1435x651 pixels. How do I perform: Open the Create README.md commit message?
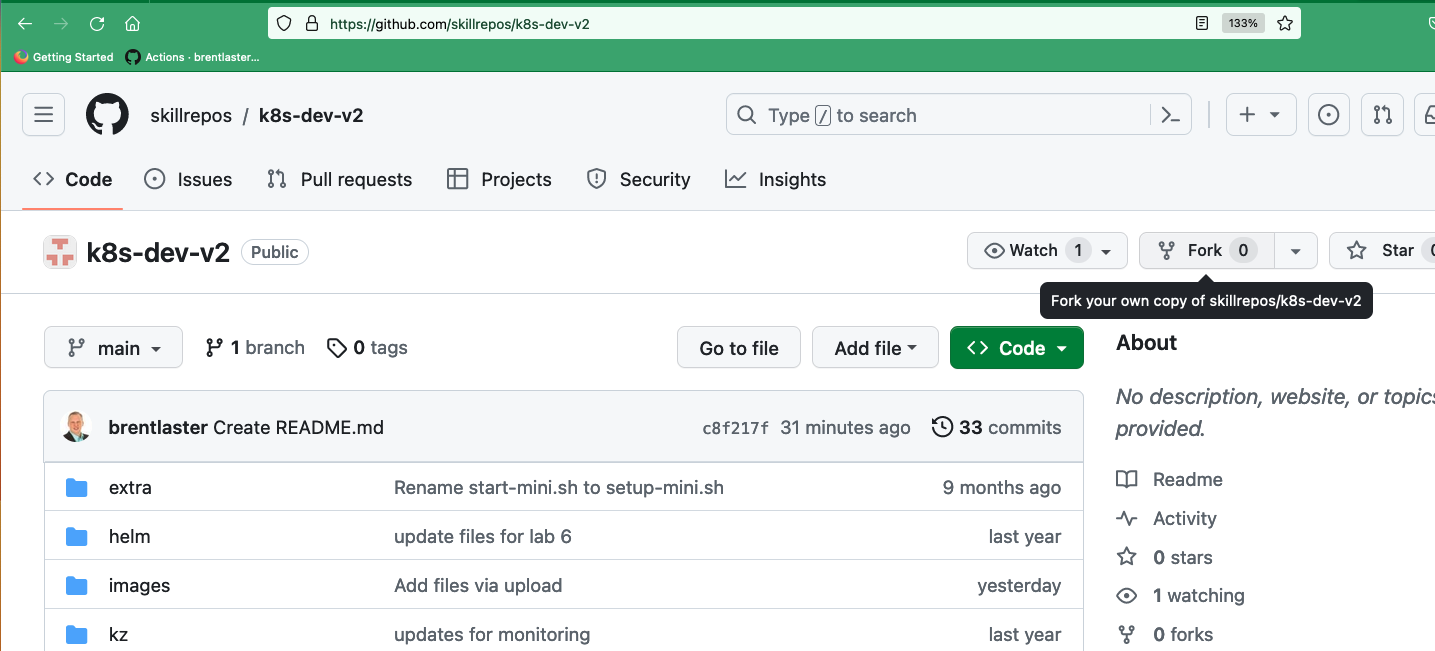299,427
